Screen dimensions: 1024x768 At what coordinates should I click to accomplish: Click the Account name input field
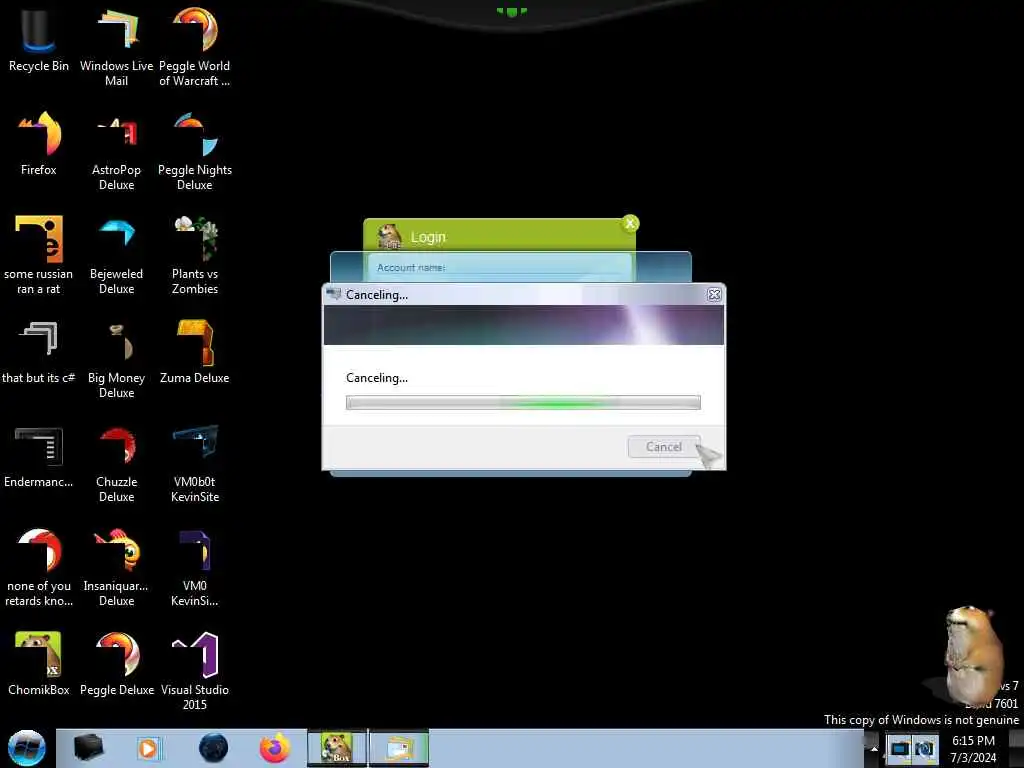click(x=500, y=268)
